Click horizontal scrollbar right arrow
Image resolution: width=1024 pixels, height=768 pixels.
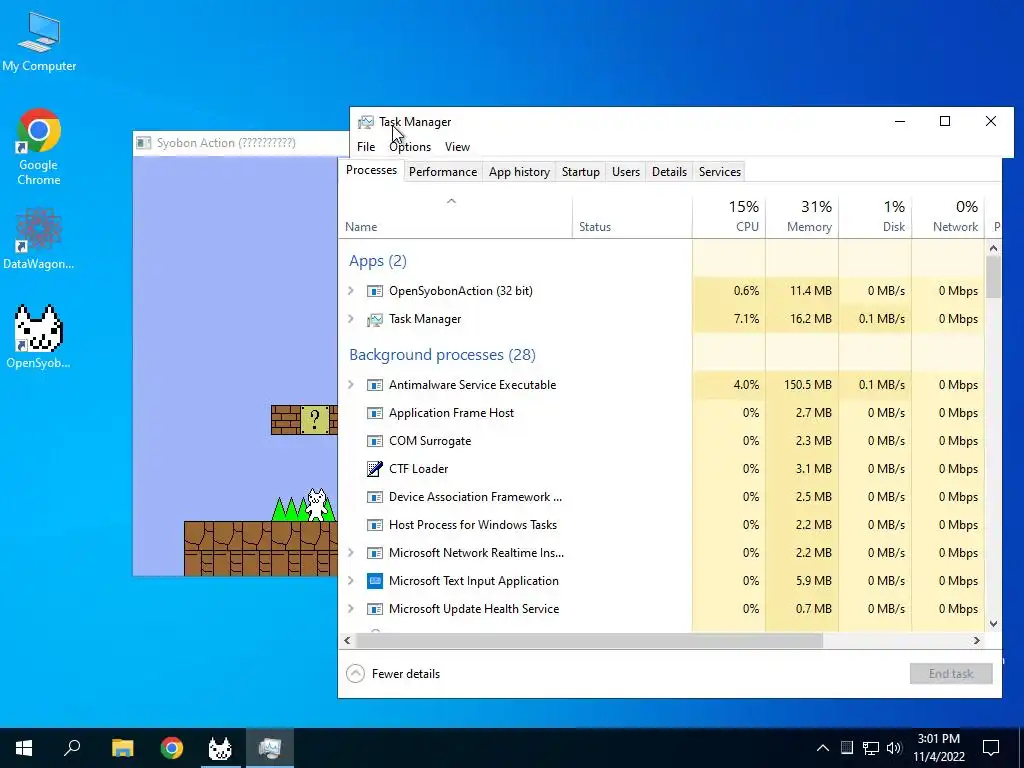(977, 641)
